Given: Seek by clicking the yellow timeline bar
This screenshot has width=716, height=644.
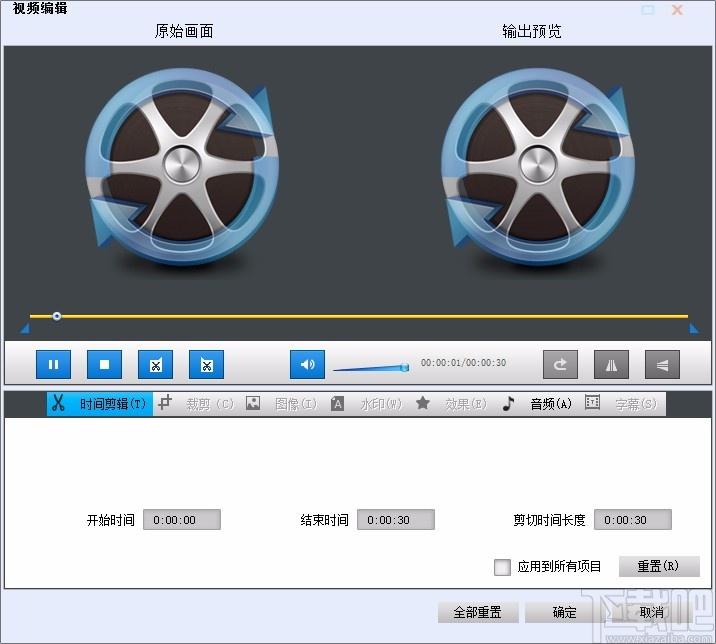Looking at the screenshot, I should point(359,316).
